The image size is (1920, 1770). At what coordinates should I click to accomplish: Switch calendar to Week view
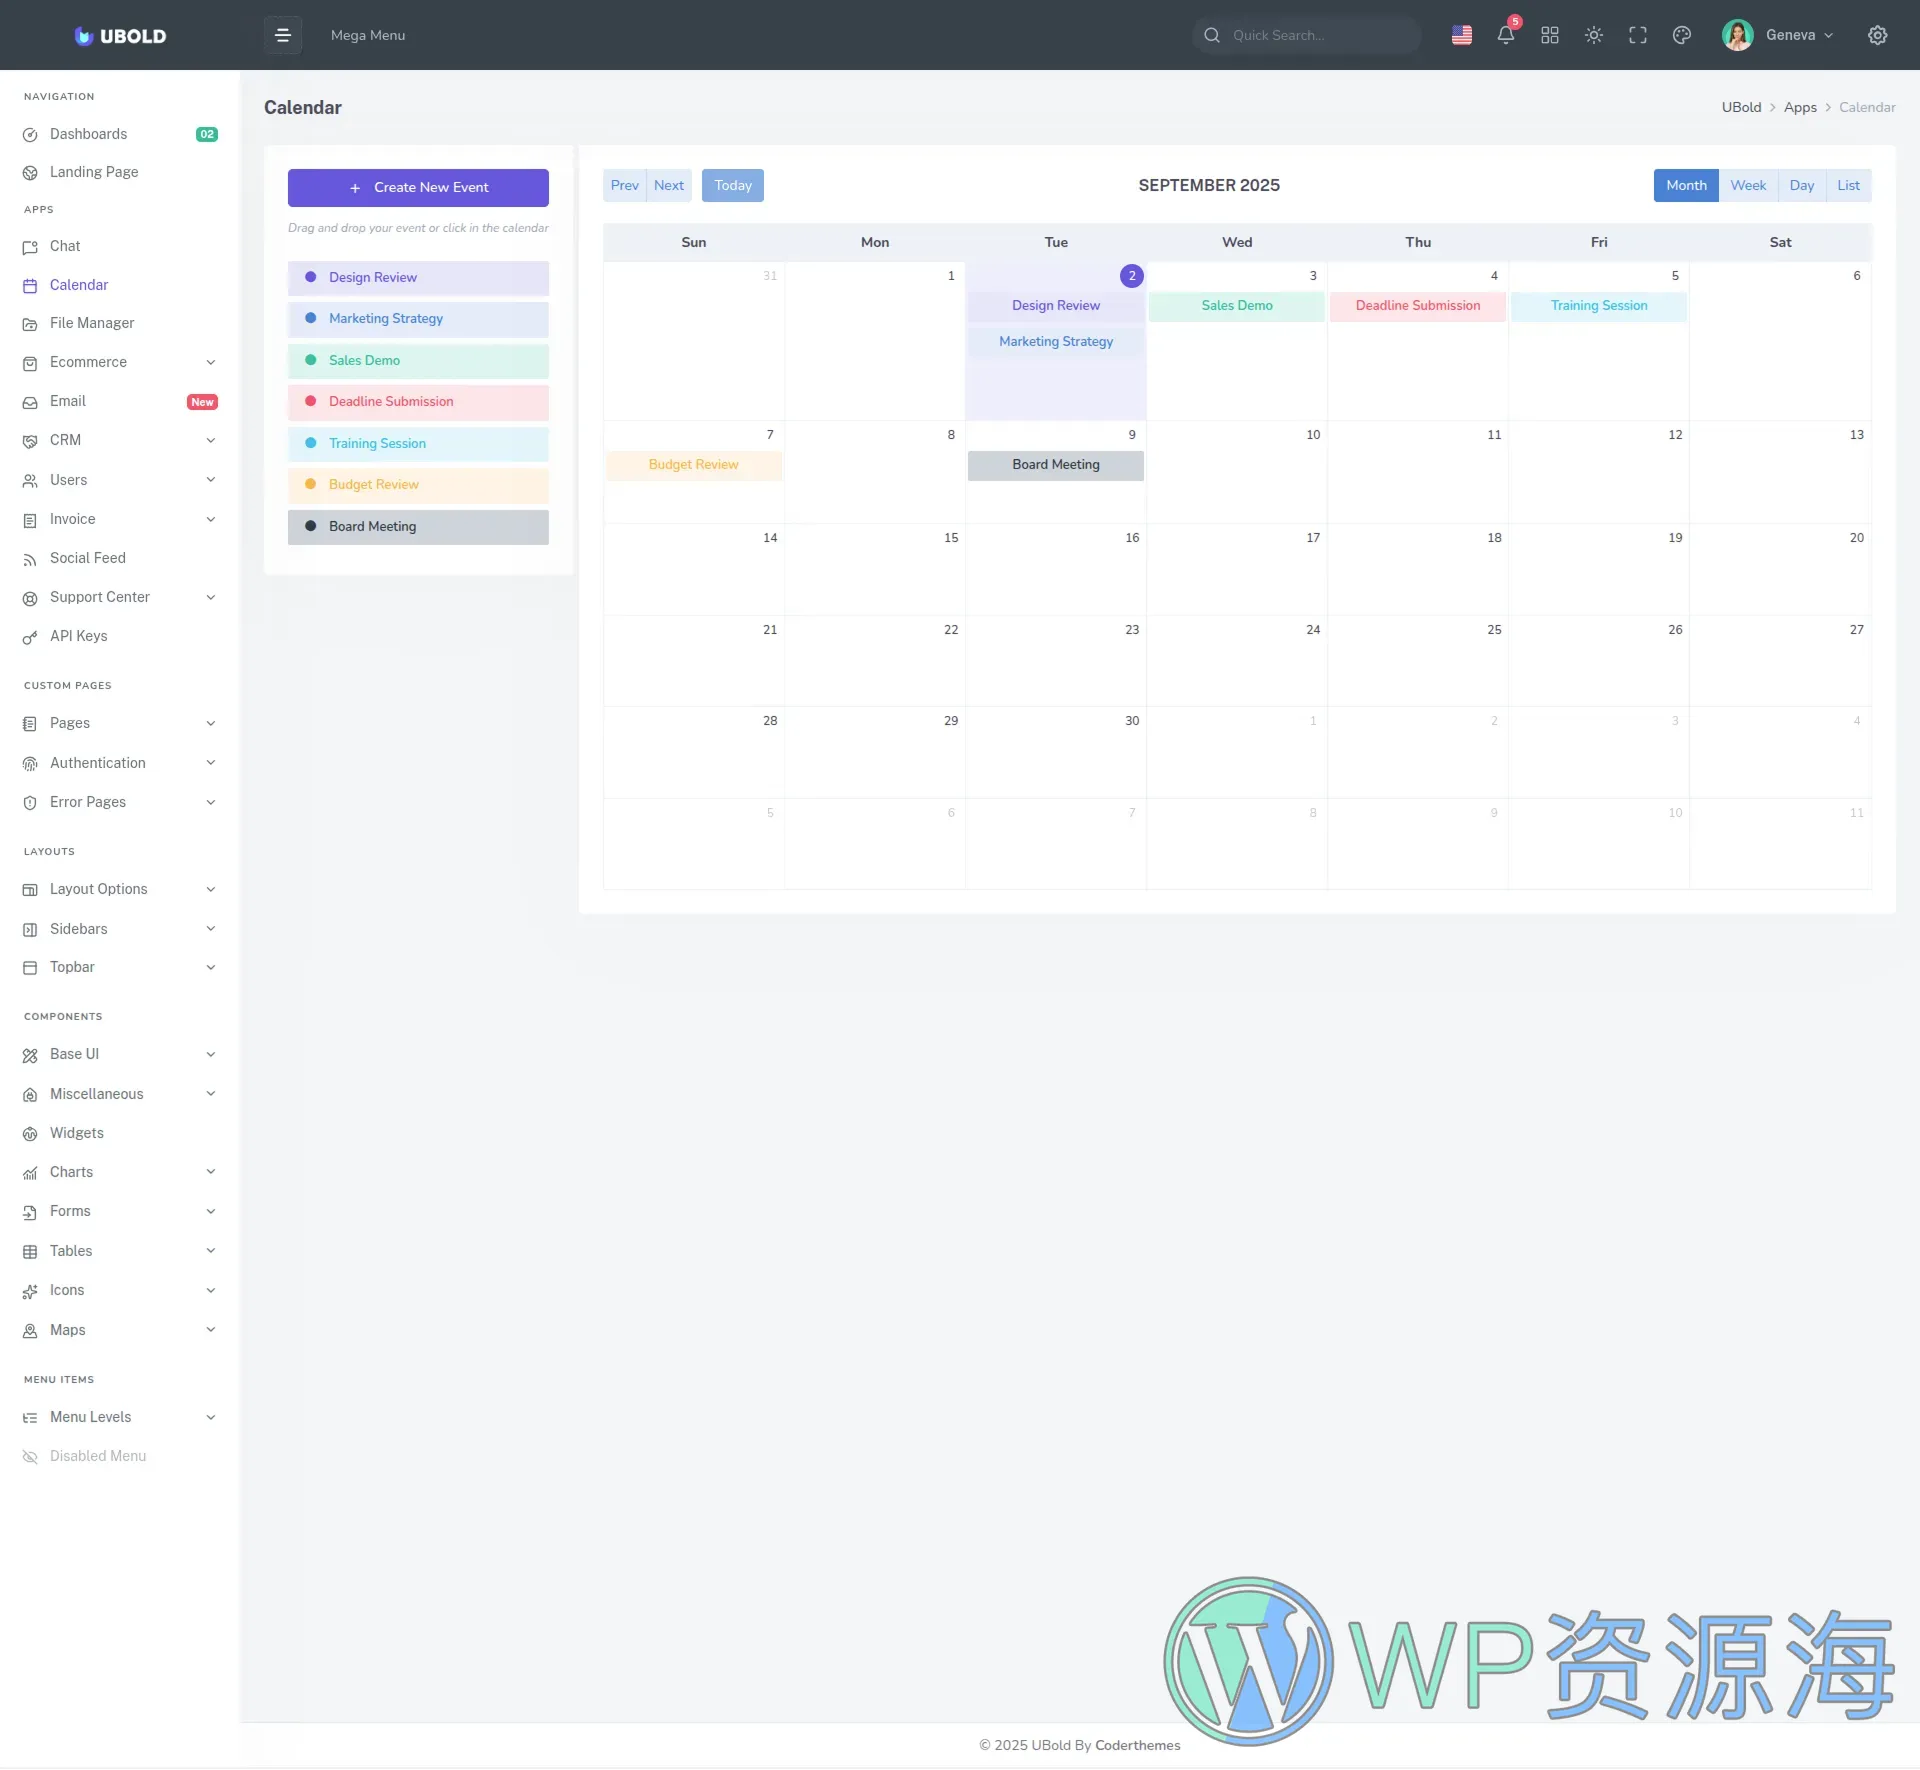click(1748, 185)
